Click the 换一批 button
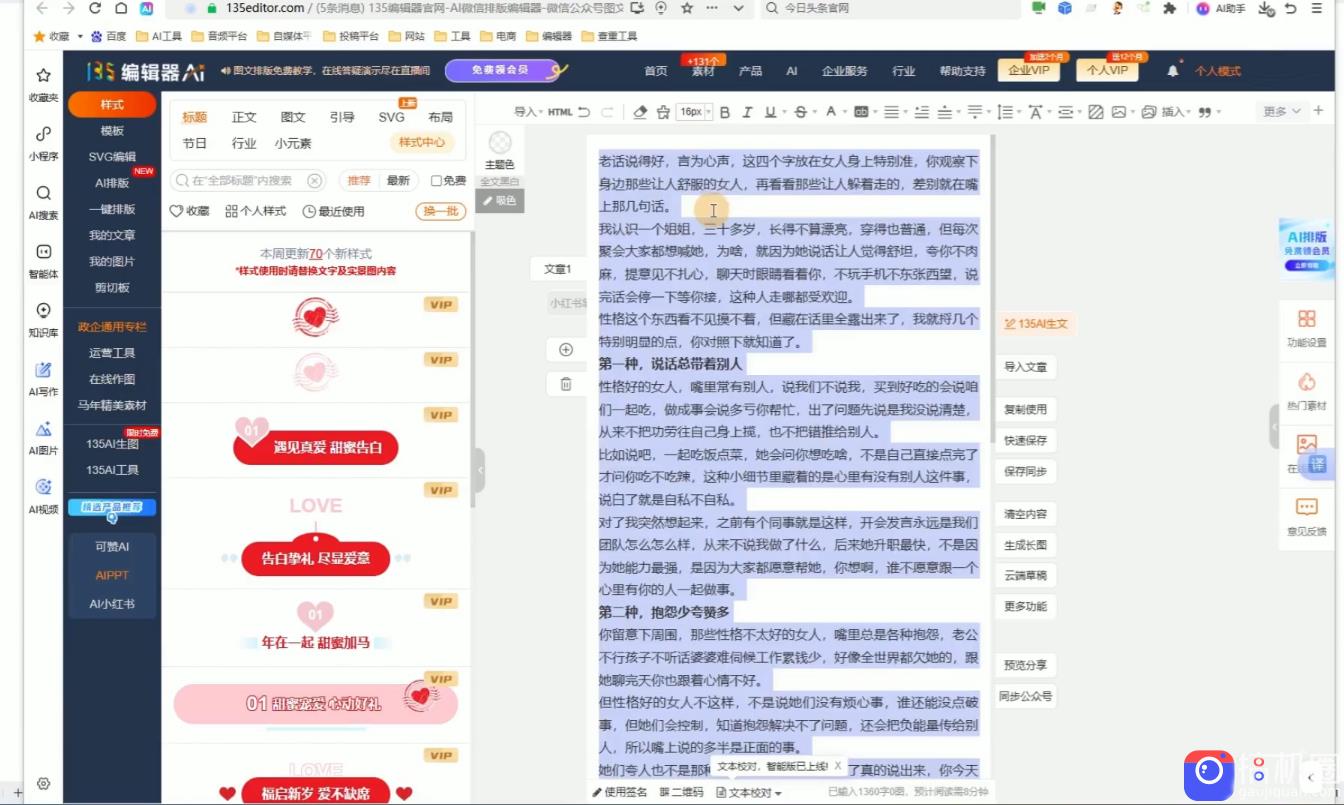 coord(440,211)
